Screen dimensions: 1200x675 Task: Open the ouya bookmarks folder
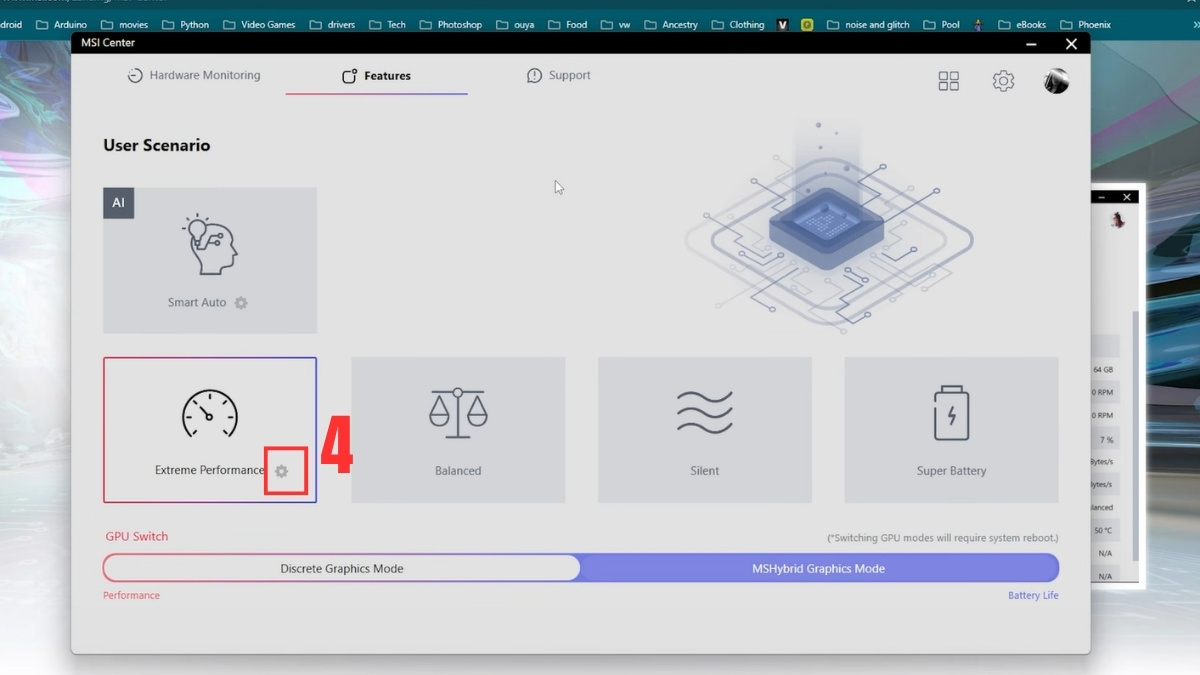(x=515, y=24)
